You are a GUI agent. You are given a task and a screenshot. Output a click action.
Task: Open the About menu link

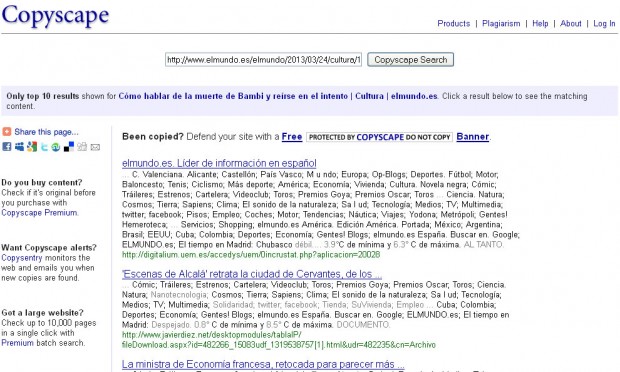(x=571, y=24)
